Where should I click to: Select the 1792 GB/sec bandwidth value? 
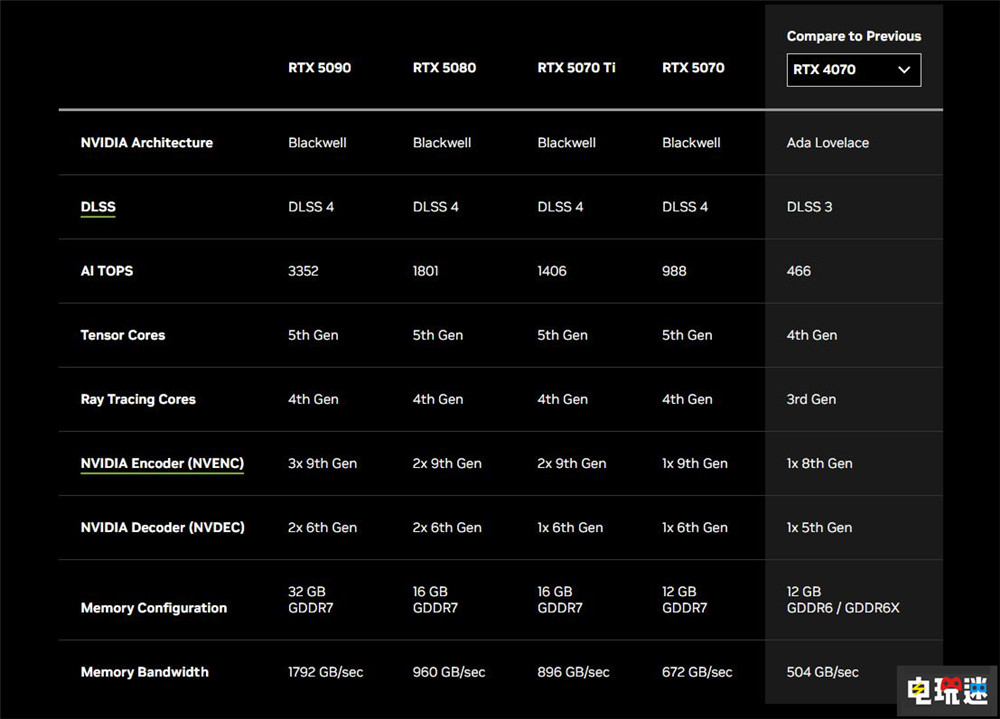pos(325,672)
